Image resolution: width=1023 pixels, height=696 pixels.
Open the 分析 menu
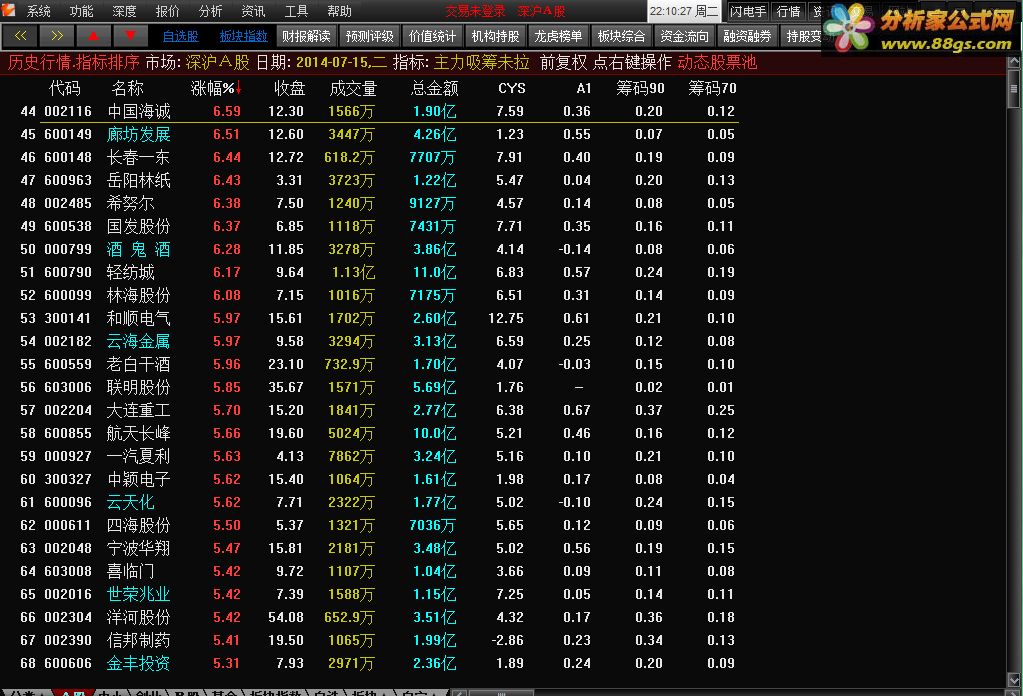[210, 11]
